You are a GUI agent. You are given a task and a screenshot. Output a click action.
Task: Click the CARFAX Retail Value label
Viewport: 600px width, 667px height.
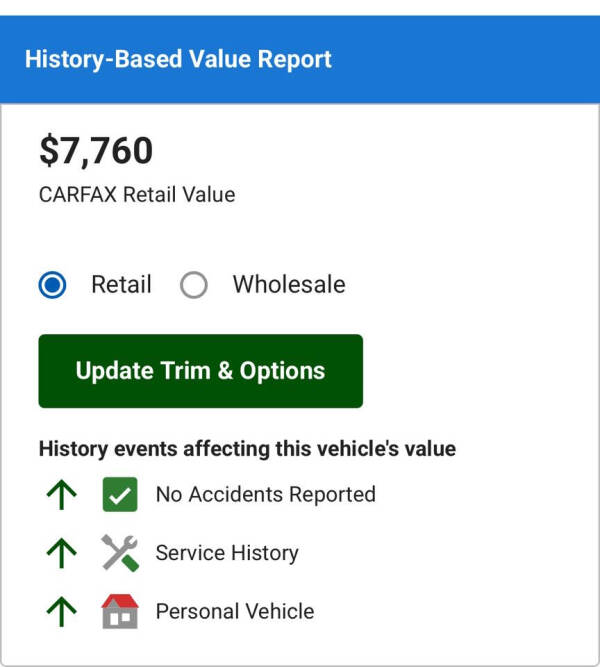tap(137, 195)
